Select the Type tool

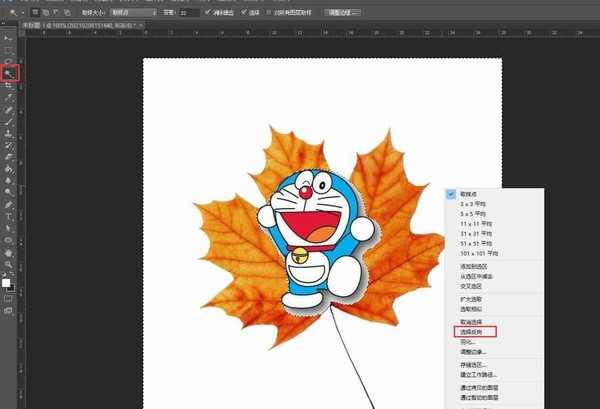[9, 216]
